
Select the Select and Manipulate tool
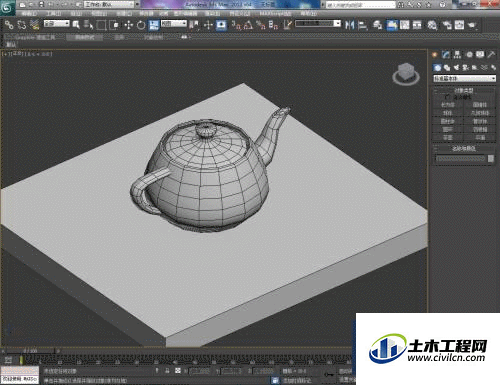(x=208, y=25)
